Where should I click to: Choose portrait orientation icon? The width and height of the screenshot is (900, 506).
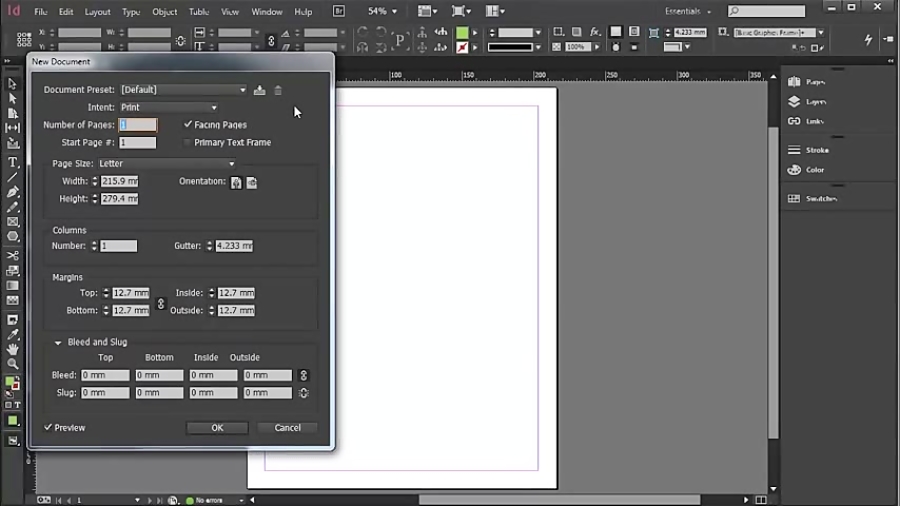click(x=236, y=182)
